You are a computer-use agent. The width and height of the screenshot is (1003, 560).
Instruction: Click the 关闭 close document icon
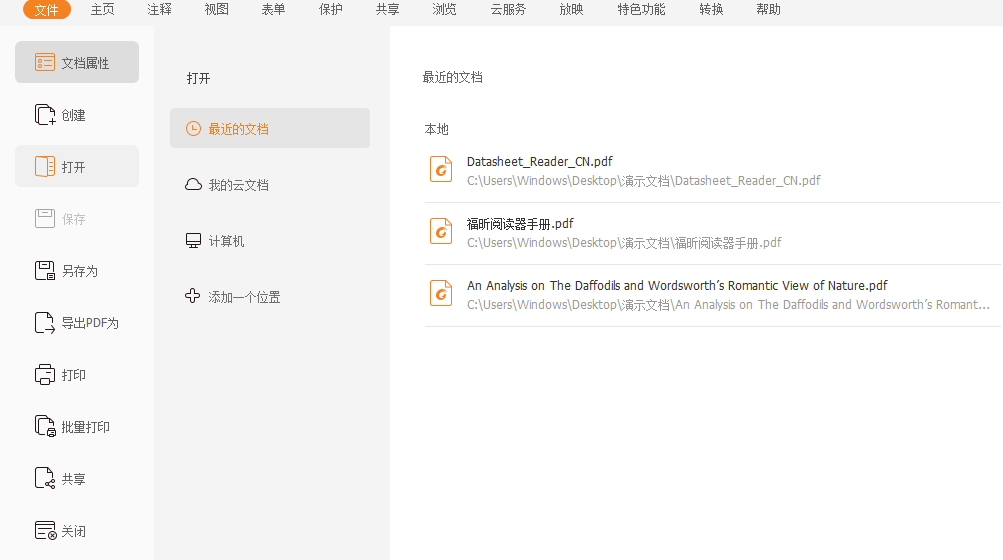pyautogui.click(x=45, y=531)
